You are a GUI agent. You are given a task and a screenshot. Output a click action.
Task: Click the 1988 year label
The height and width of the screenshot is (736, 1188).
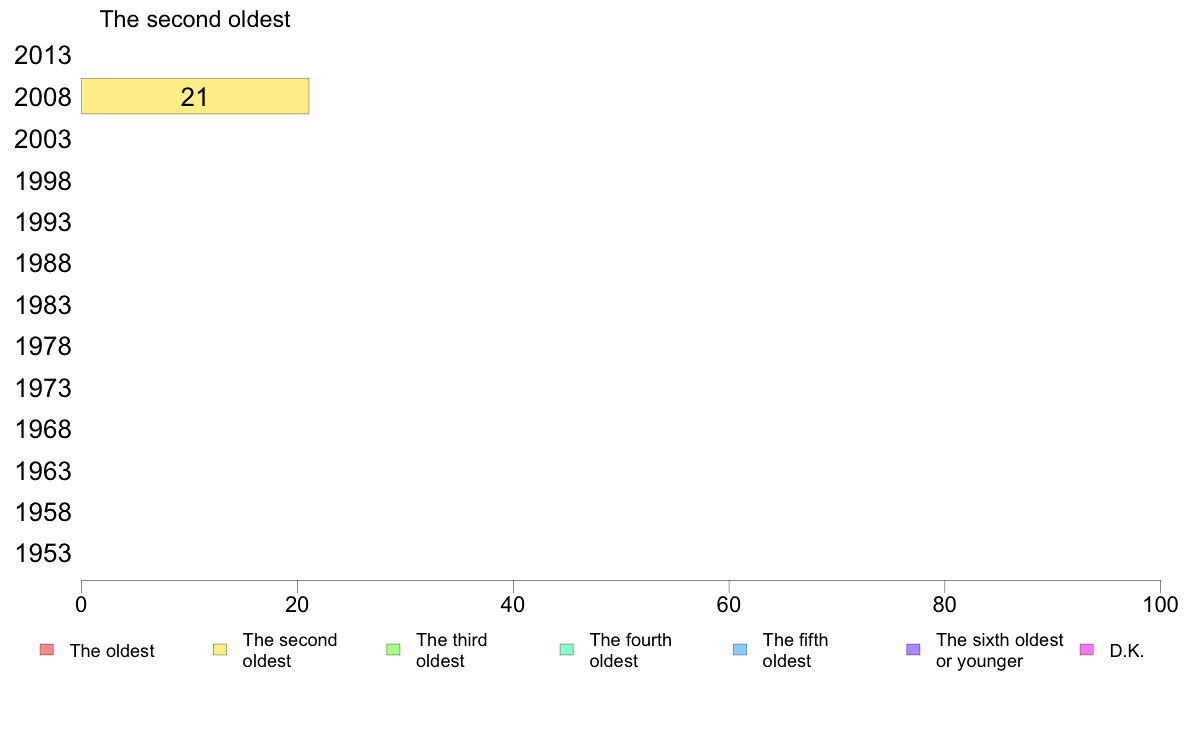tap(43, 264)
